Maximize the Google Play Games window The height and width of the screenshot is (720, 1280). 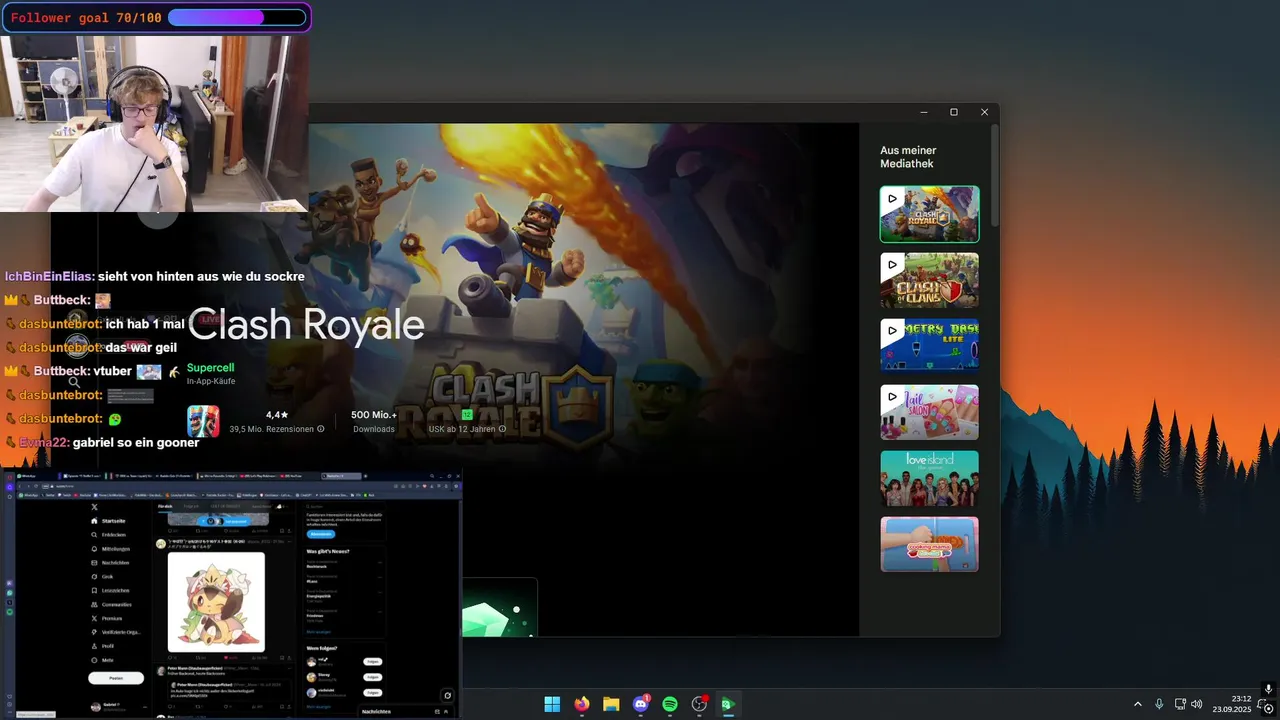(x=954, y=112)
